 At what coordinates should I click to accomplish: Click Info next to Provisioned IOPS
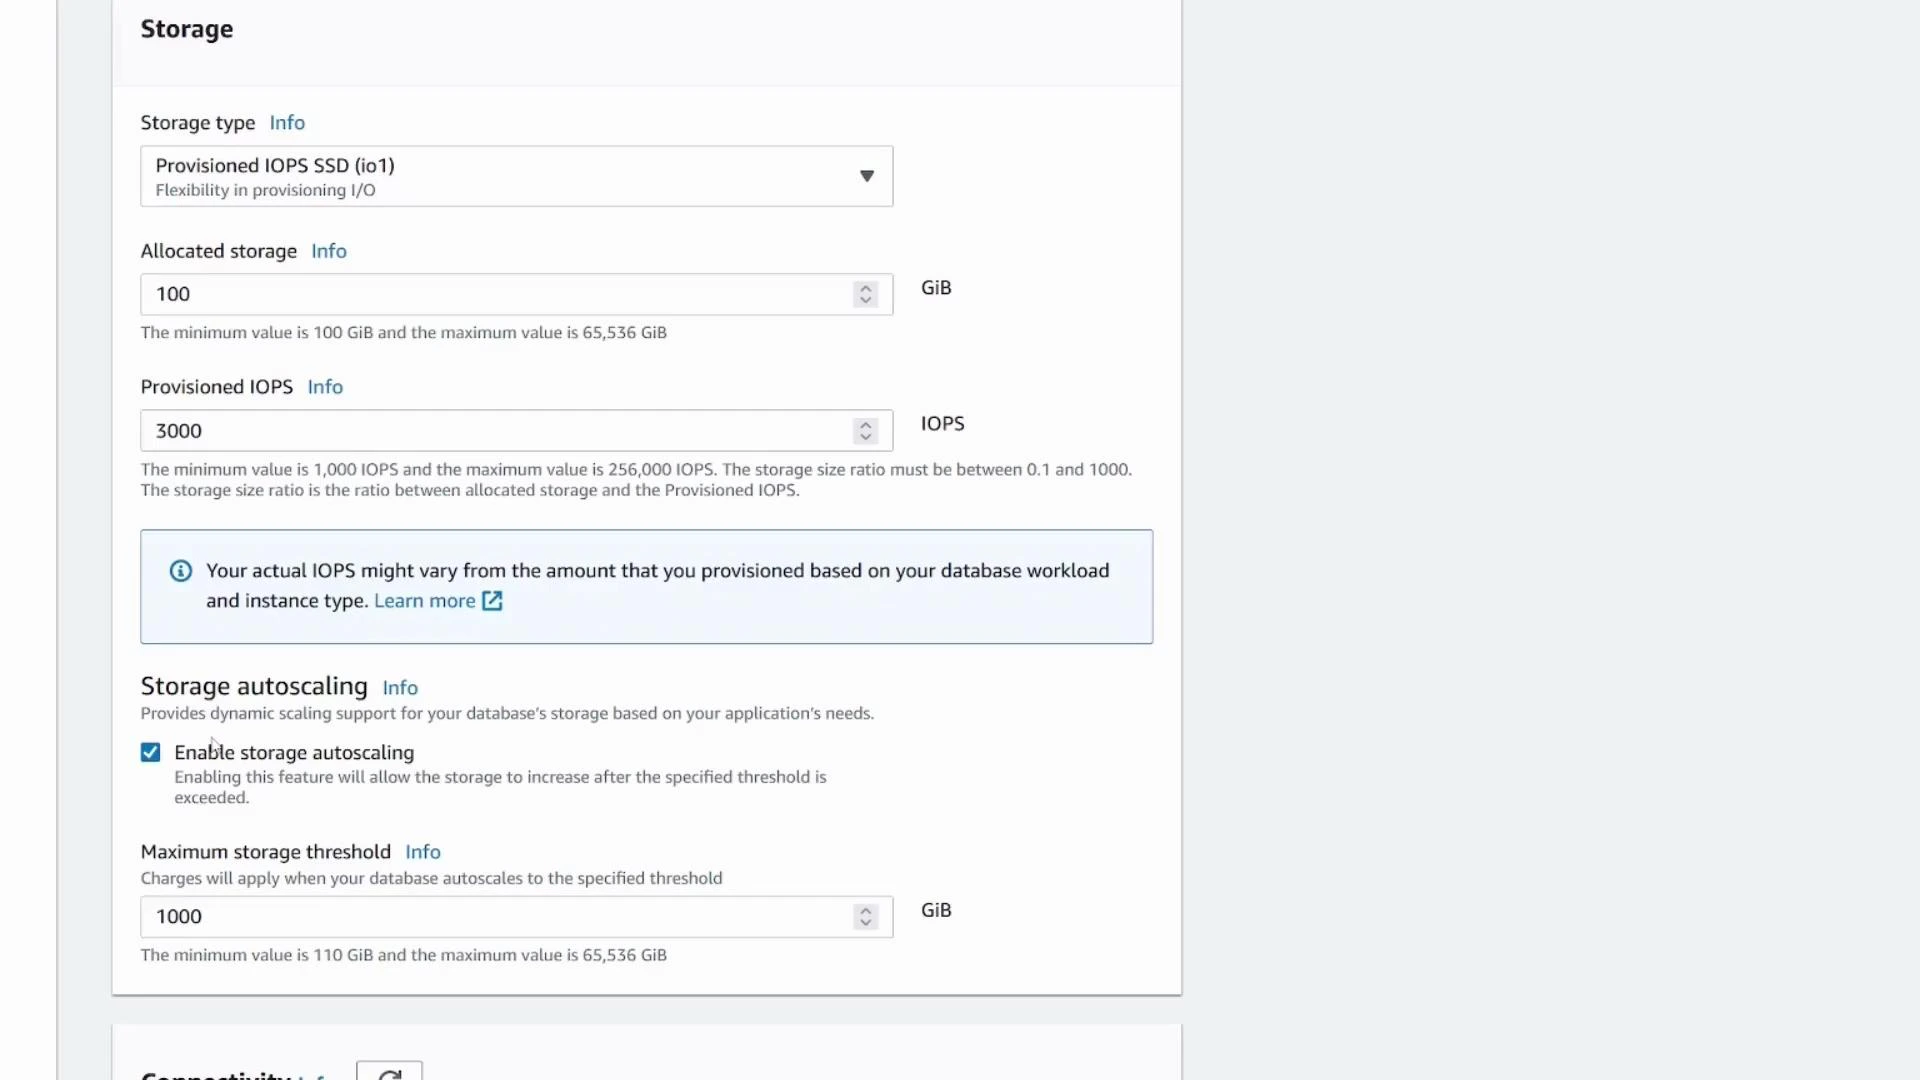325,386
